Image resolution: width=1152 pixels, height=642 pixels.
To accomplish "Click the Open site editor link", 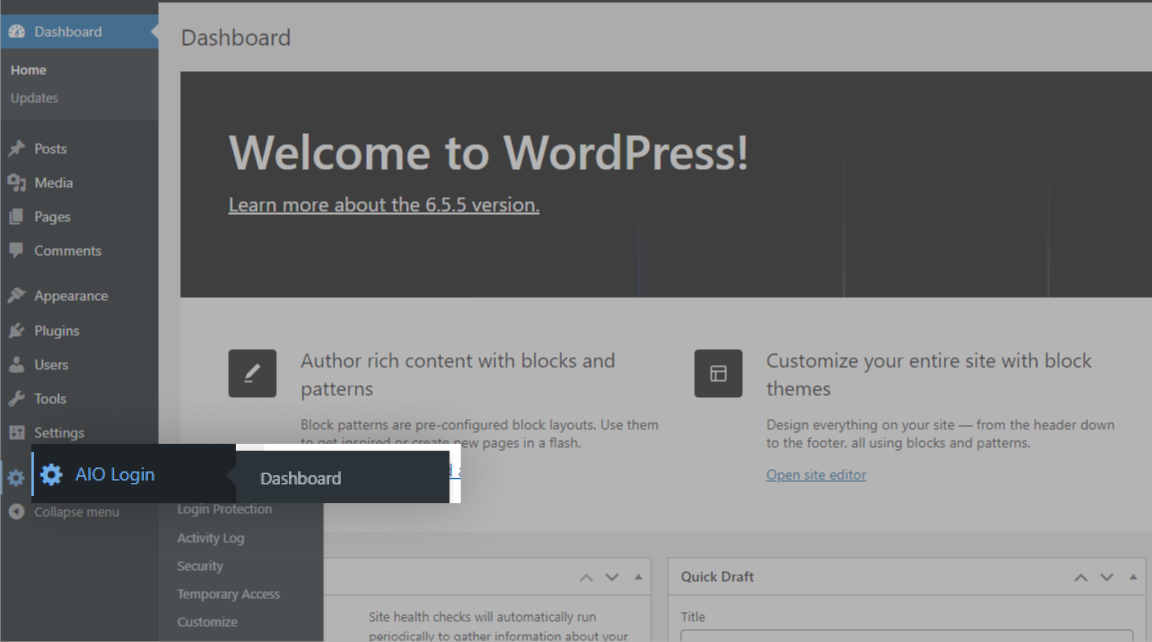I will (x=816, y=475).
